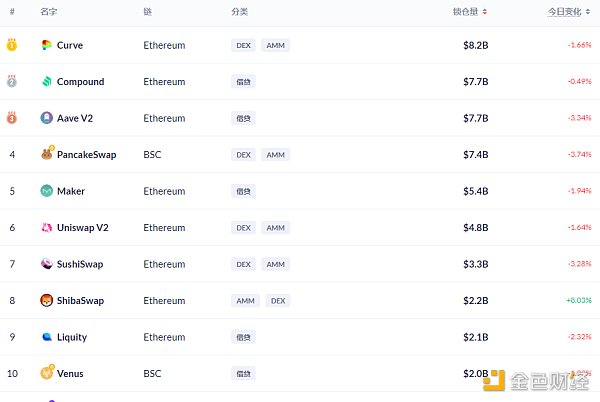Click the 链 column header
The width and height of the screenshot is (600, 402).
(148, 12)
